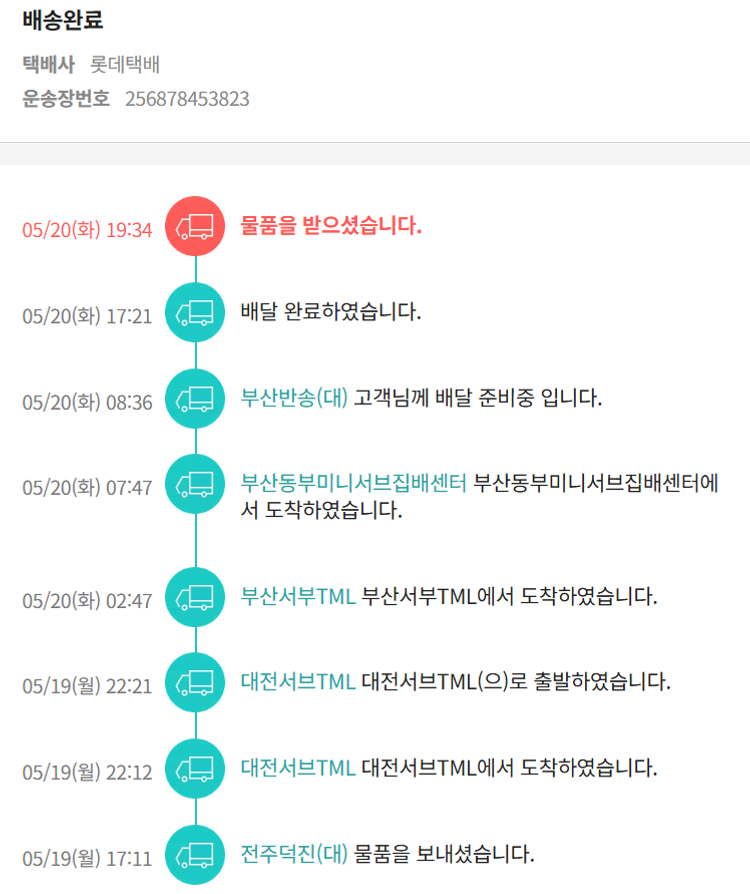Open the 부산서부TML terminal link
The height and width of the screenshot is (894, 750).
pyautogui.click(x=298, y=597)
